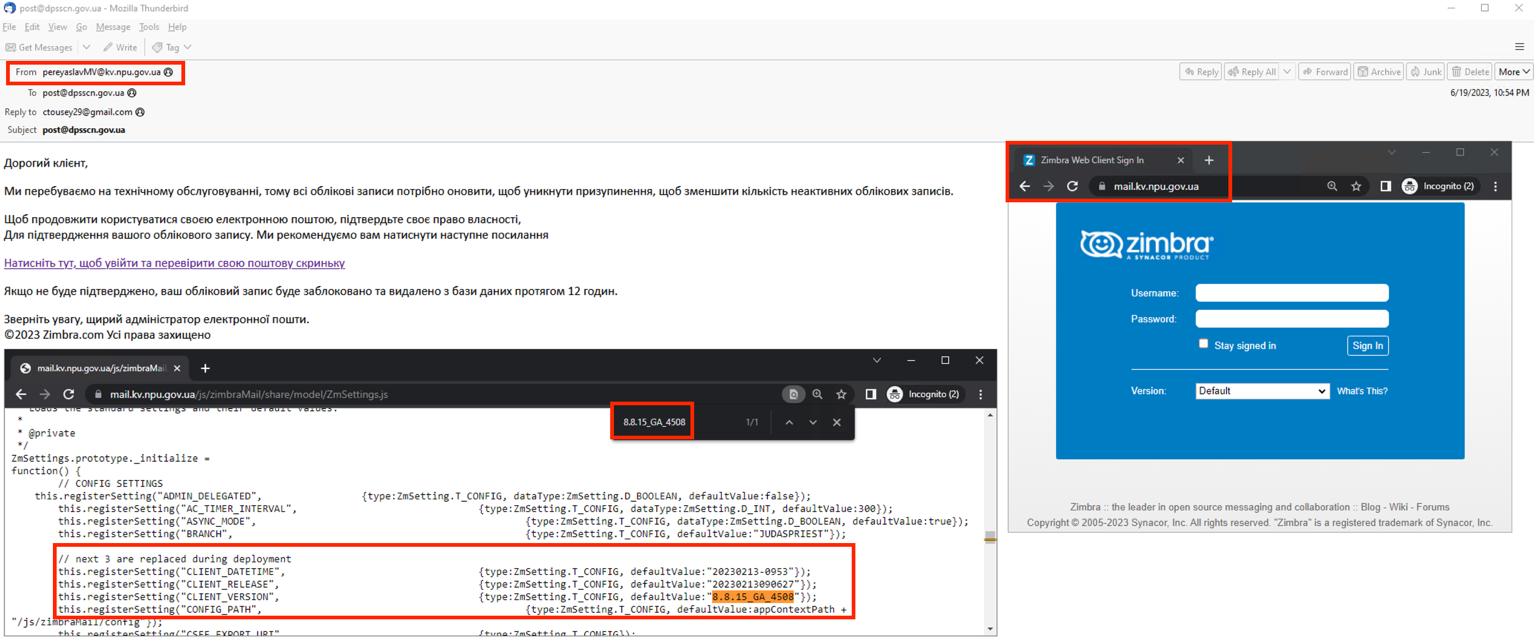
Task: Click zoom magnifier icon in ZmSettings.js browser
Action: pyautogui.click(x=817, y=394)
